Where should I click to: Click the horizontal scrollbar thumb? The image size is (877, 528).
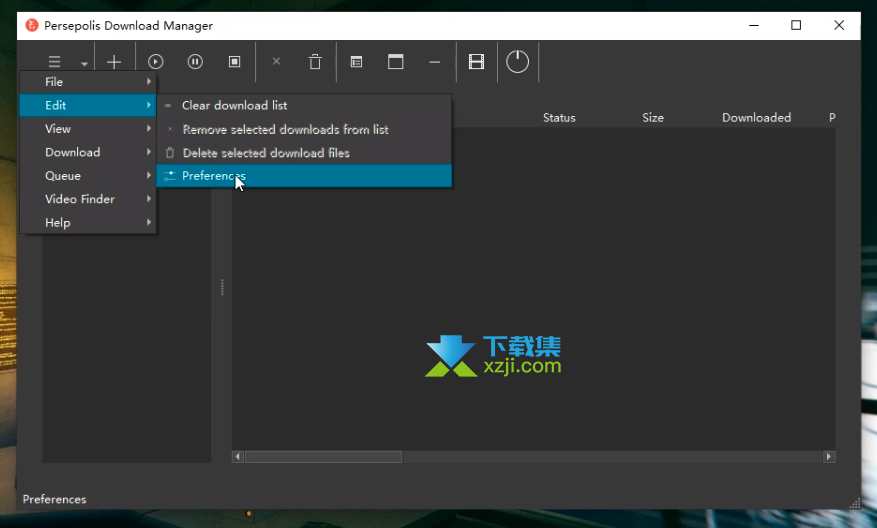click(x=323, y=457)
